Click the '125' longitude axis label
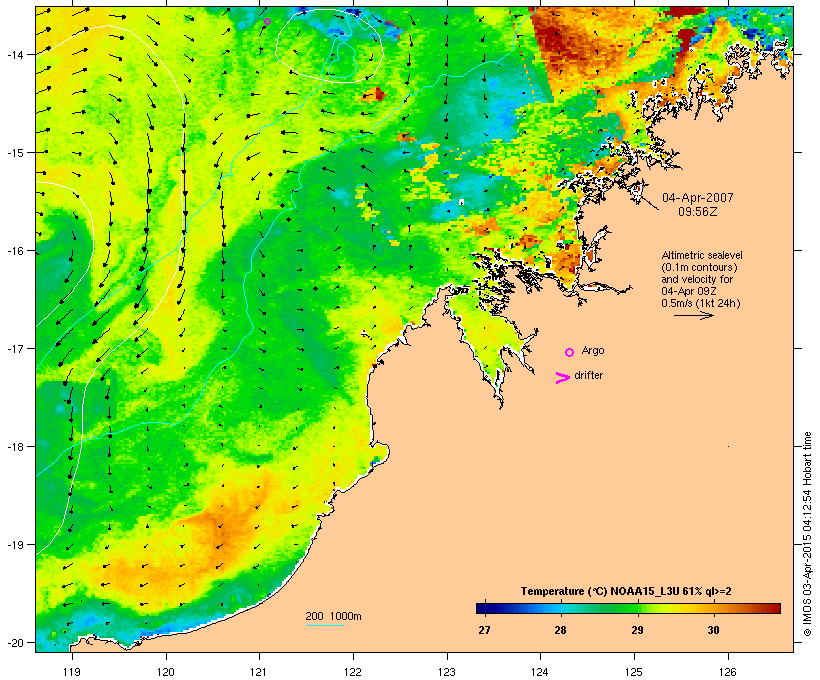 634,672
